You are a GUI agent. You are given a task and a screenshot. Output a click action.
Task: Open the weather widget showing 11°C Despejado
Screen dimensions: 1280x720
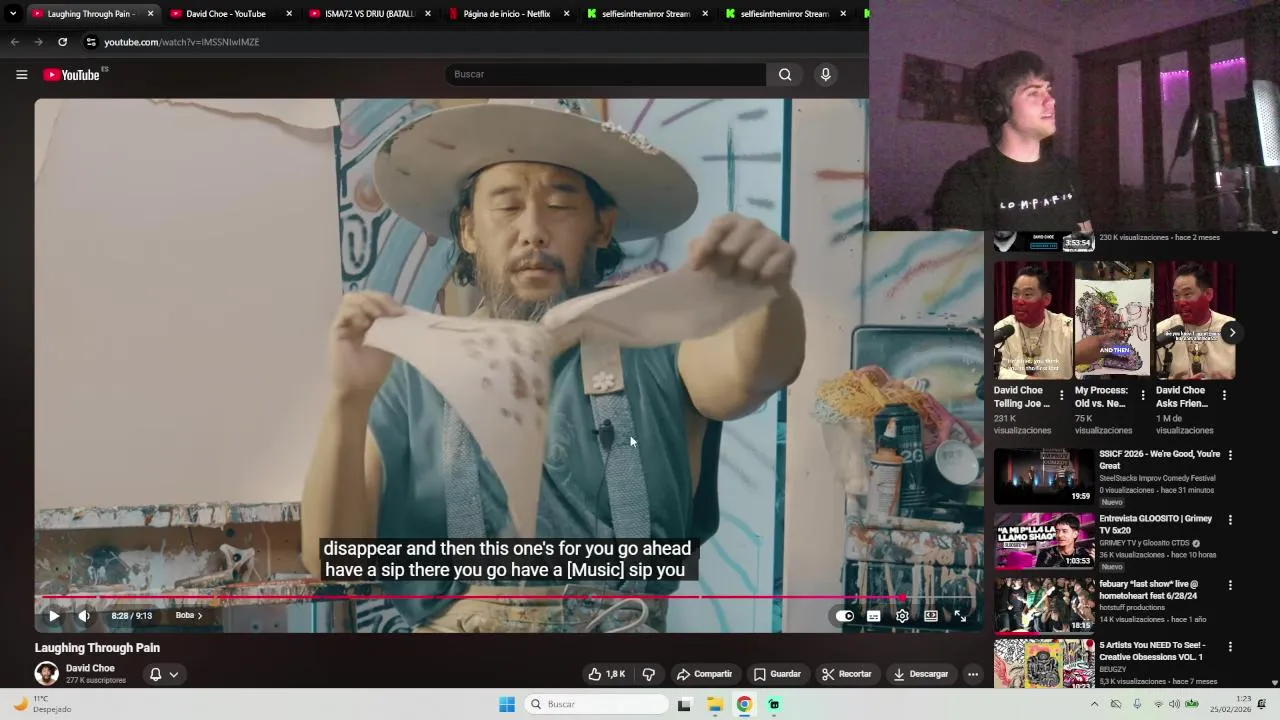(41, 704)
